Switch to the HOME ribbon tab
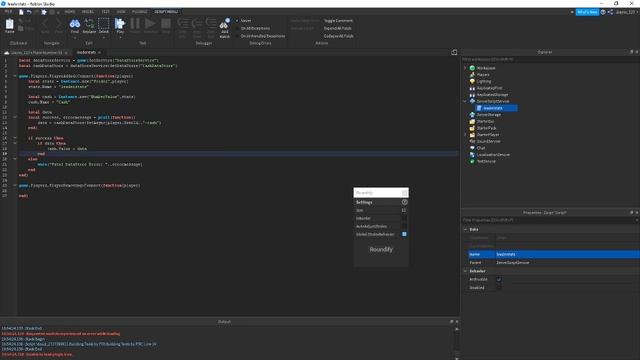 [70, 12]
